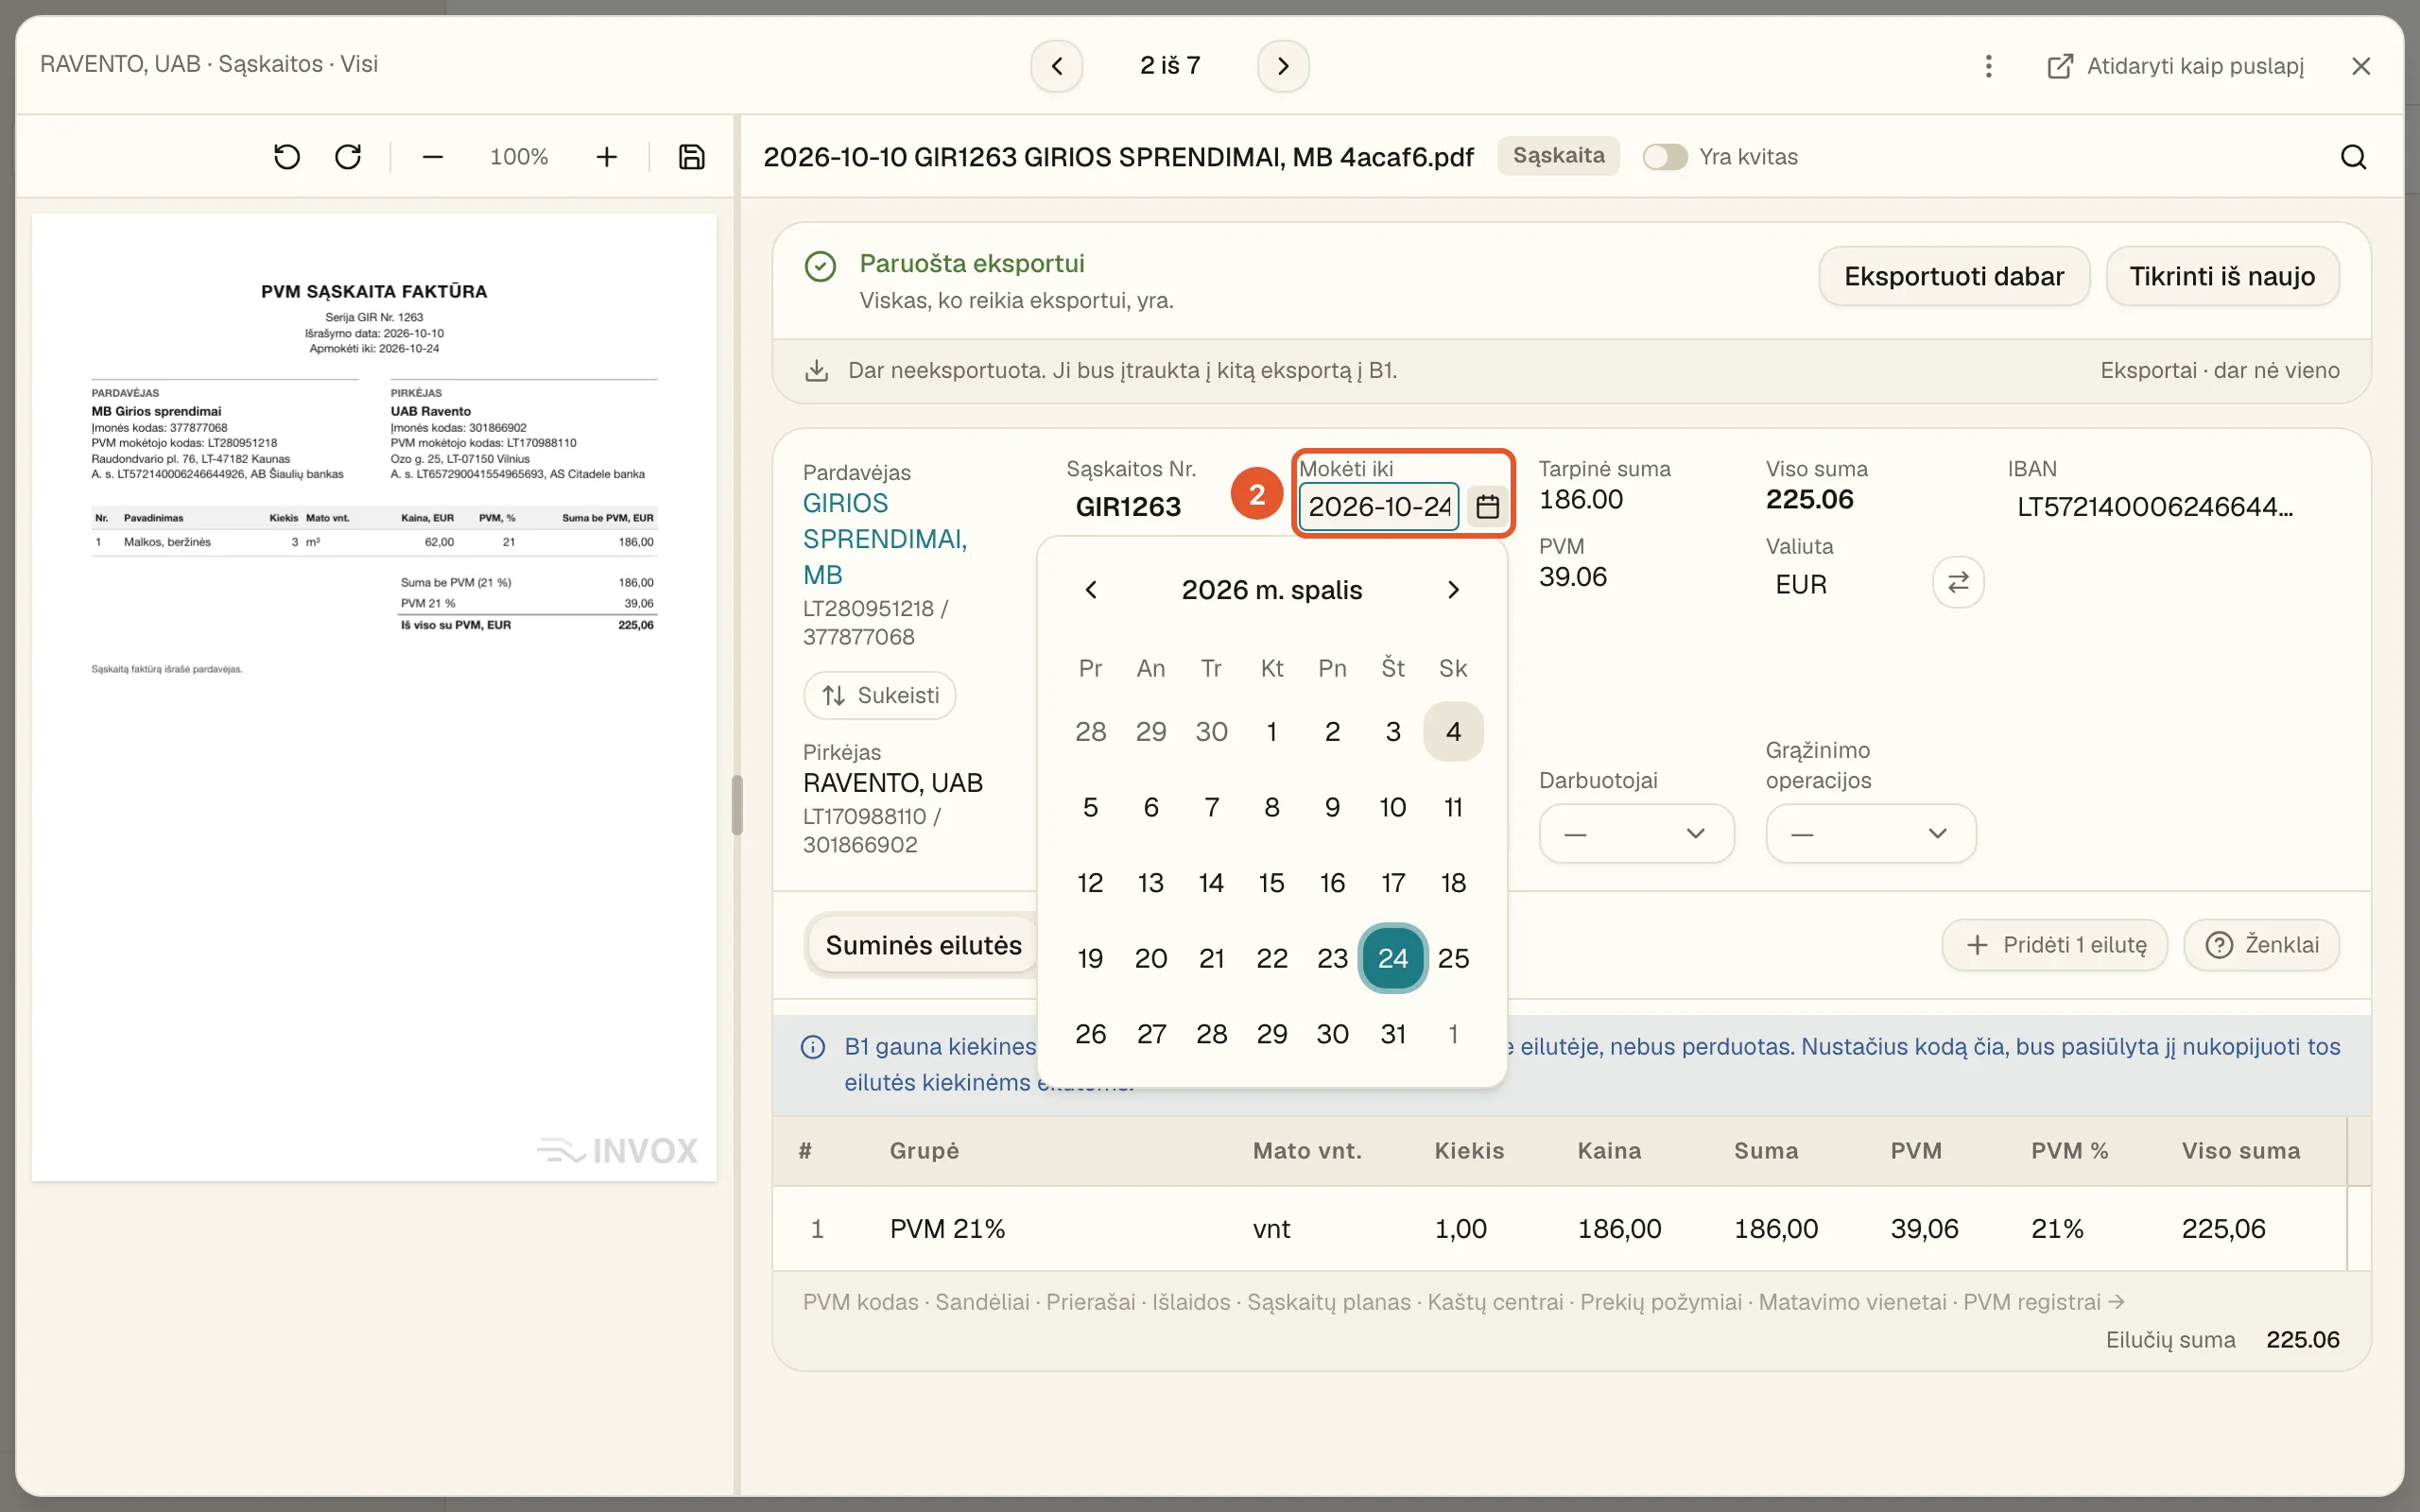Click the Sąskaita document type badge
Viewport: 2420px width, 1512px height.
click(x=1558, y=156)
